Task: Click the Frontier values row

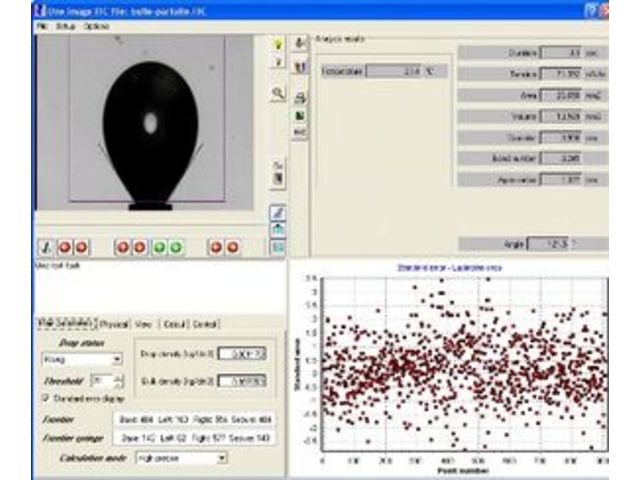Action: 195,419
